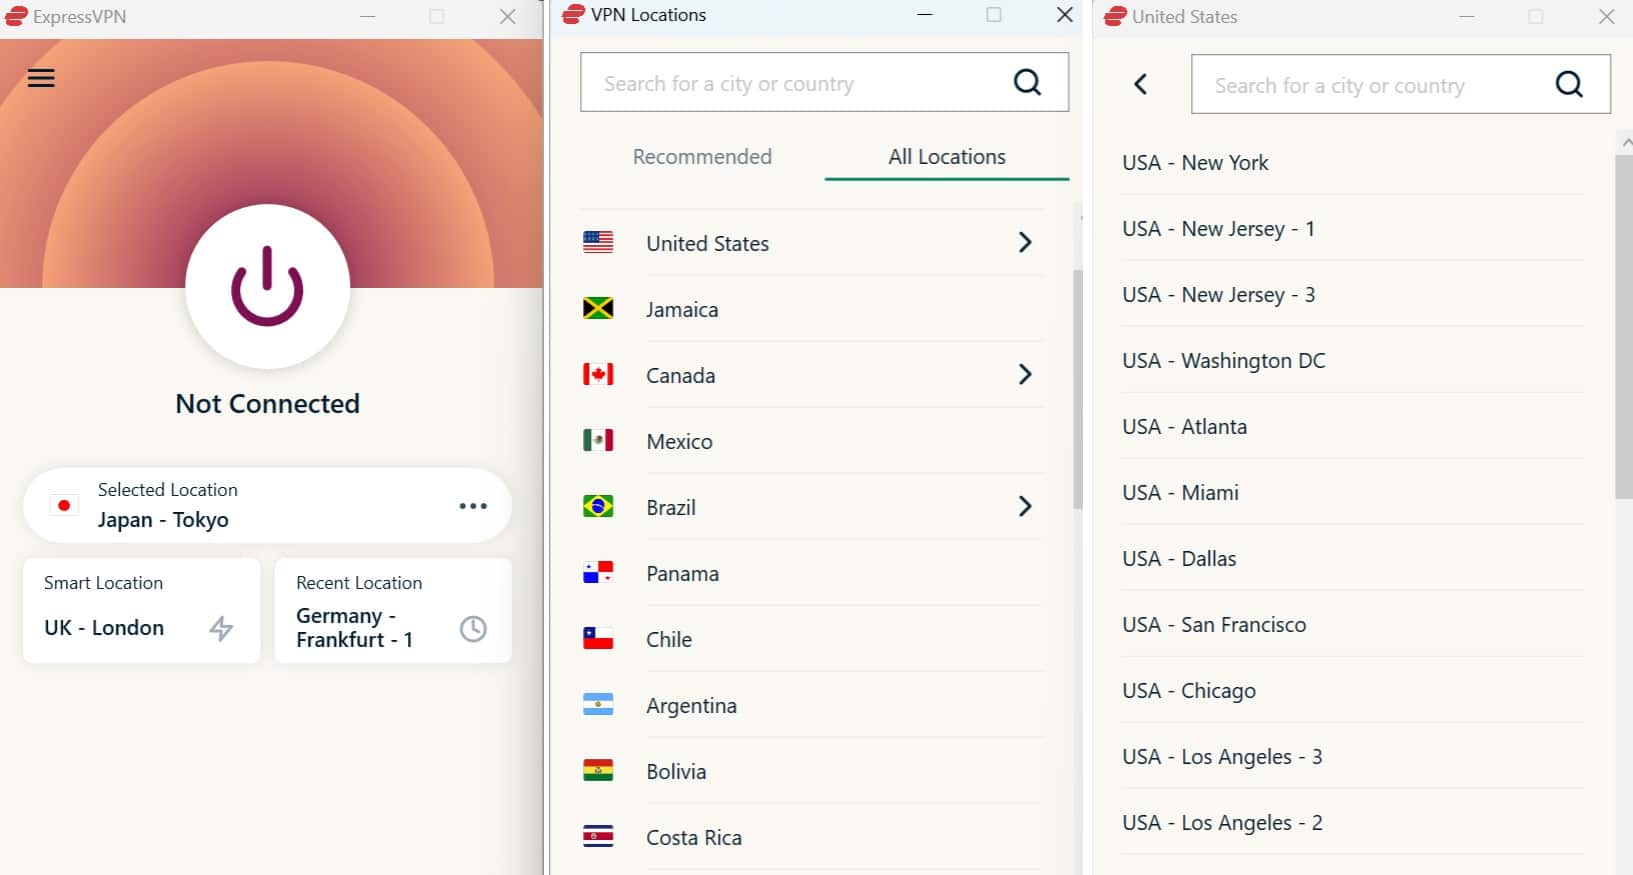
Task: Choose USA - New Jersey - 3 server
Action: coord(1353,294)
